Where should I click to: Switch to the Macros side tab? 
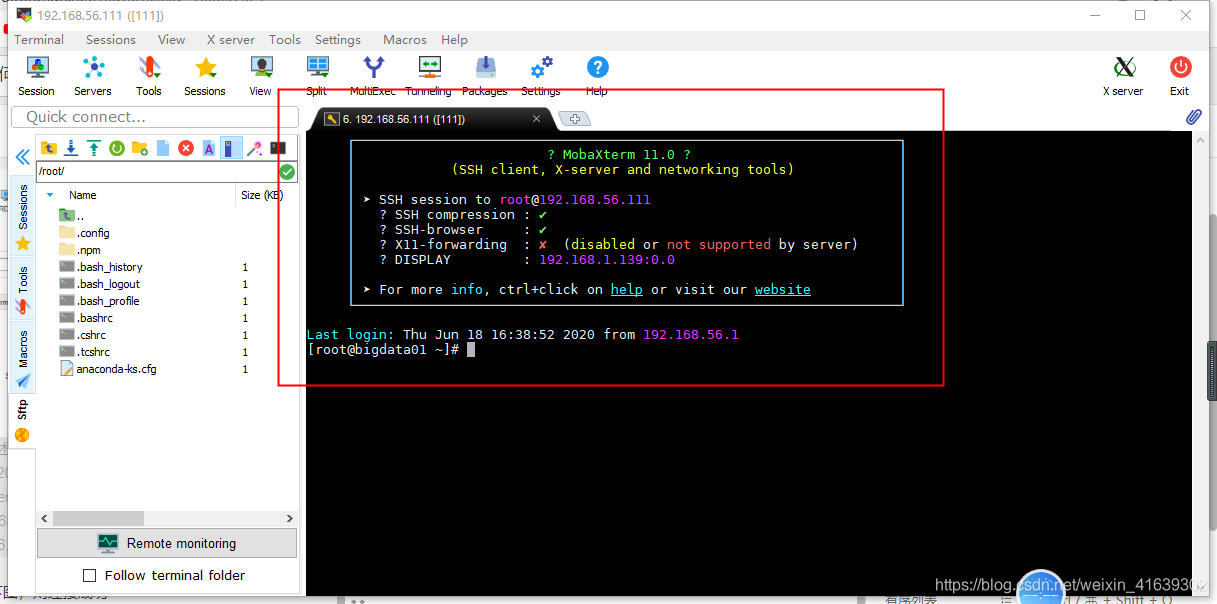click(x=23, y=358)
